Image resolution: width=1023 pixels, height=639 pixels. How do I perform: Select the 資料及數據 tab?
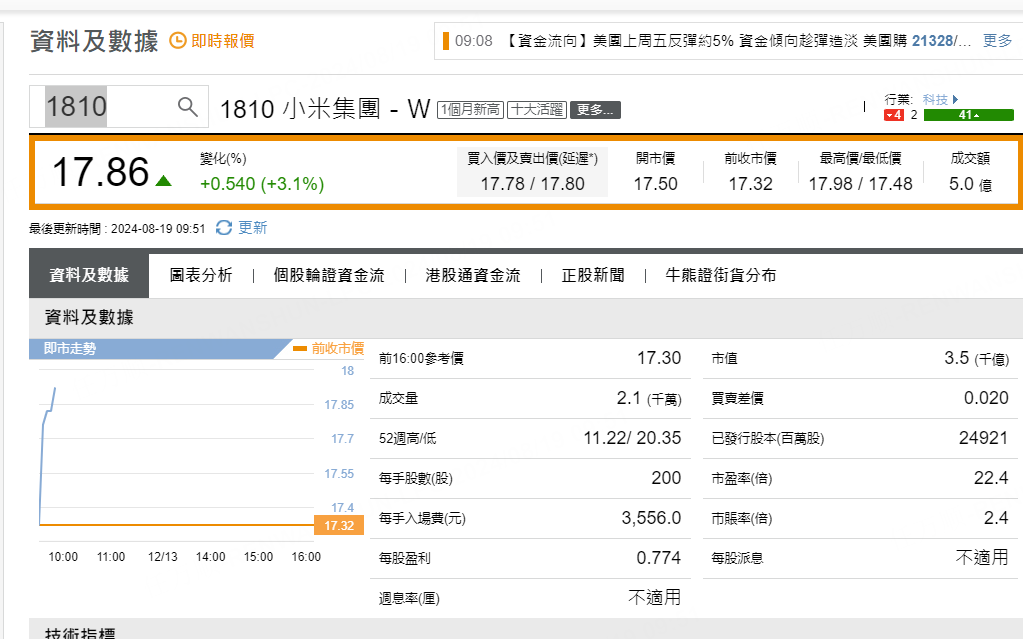click(x=89, y=275)
